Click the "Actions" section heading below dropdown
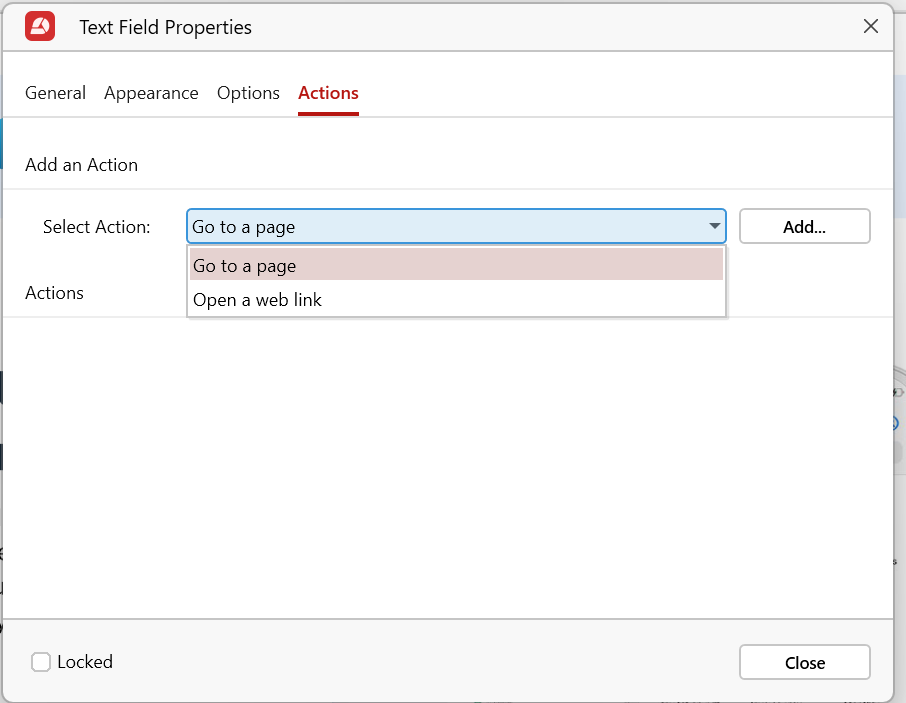This screenshot has height=703, width=906. click(54, 293)
